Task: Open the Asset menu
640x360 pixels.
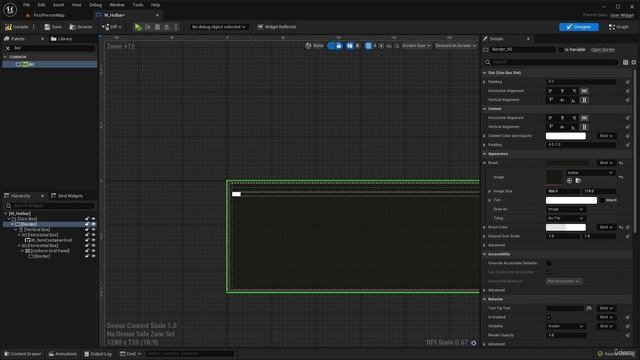Action: point(58,5)
